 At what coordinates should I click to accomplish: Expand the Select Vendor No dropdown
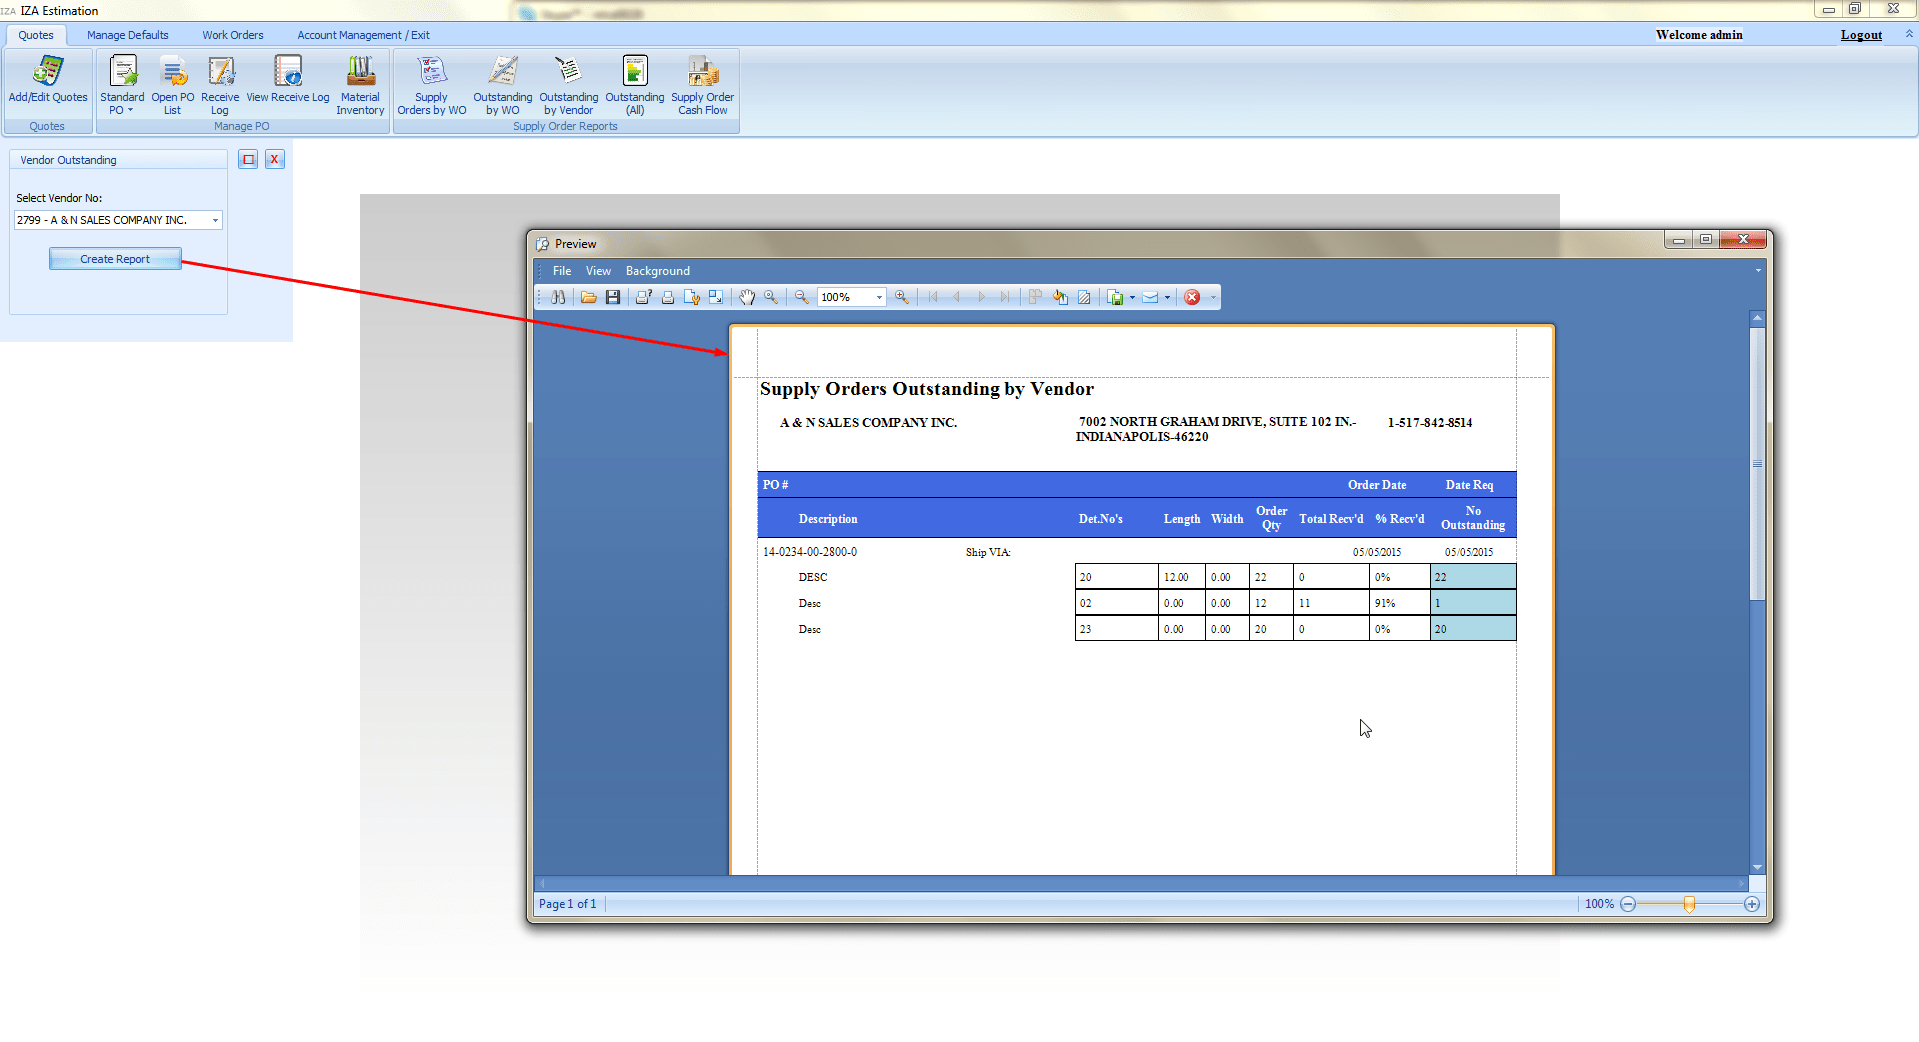[215, 220]
